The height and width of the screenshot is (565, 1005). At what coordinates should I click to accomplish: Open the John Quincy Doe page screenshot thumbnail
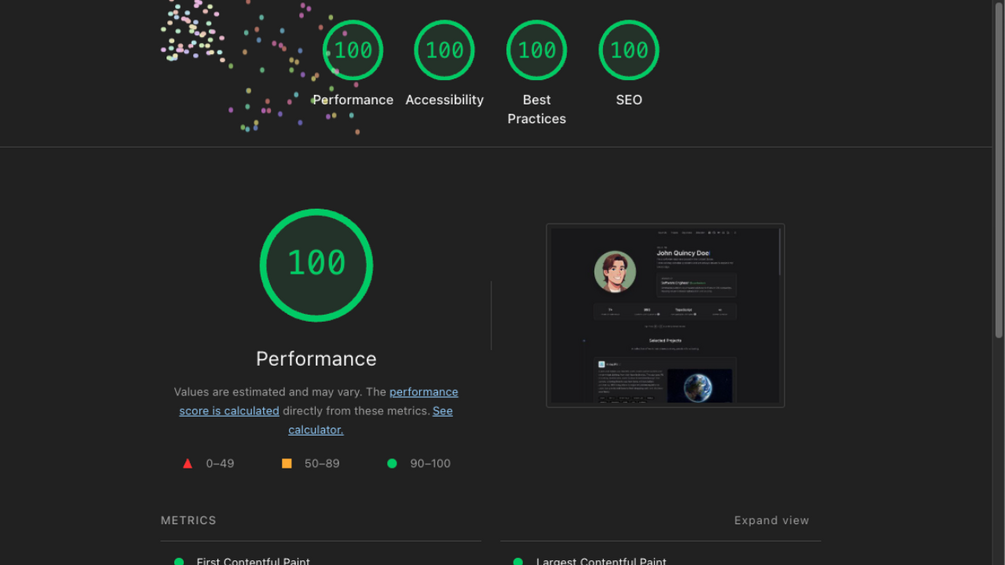pos(665,315)
